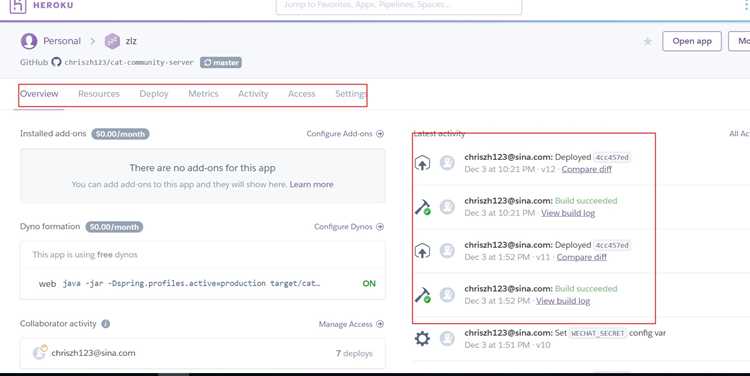Click the Manage Access arrow icon

click(380, 324)
